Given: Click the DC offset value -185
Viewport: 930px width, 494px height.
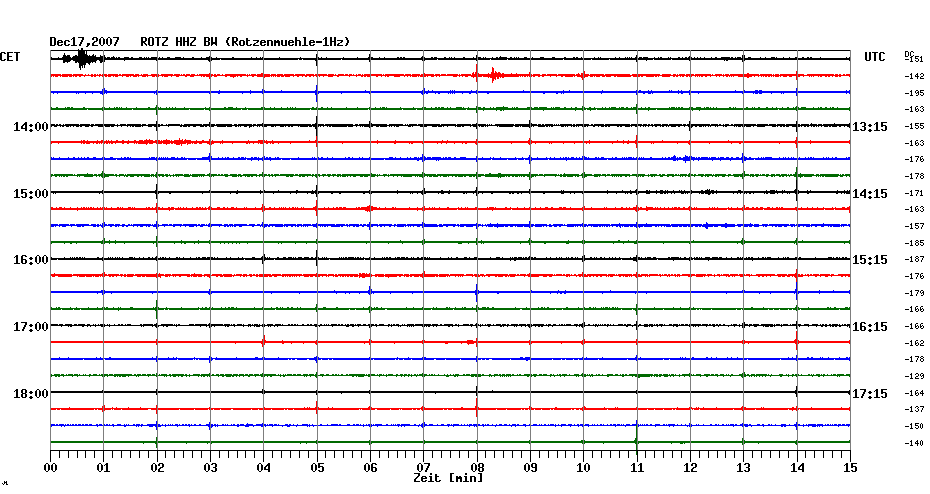Looking at the screenshot, I should [x=914, y=243].
